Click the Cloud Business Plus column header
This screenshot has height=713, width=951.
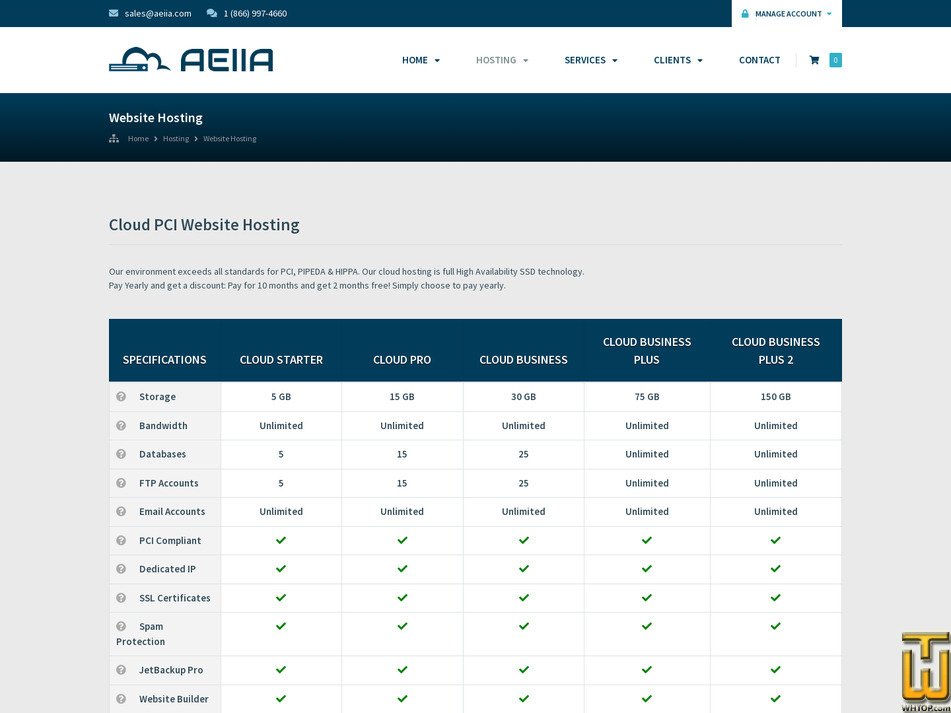click(x=647, y=350)
